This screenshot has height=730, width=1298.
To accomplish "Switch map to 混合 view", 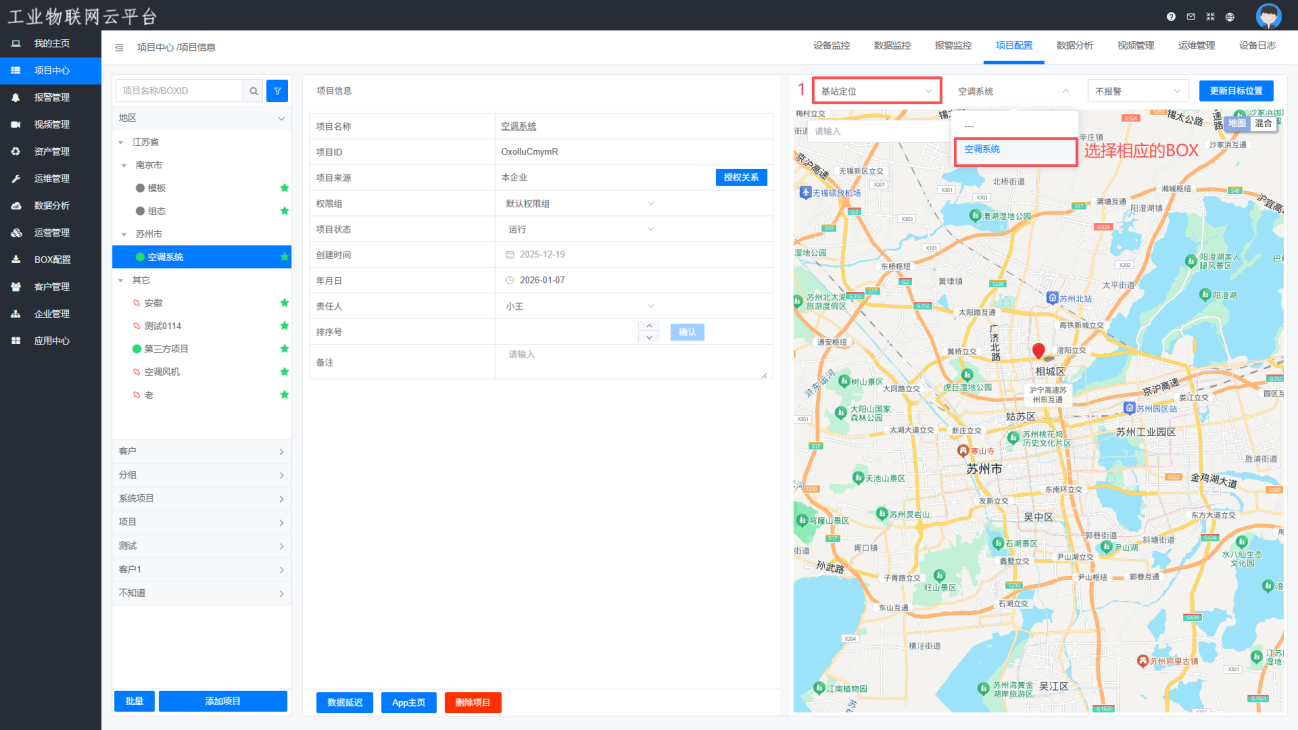I will (x=1263, y=123).
